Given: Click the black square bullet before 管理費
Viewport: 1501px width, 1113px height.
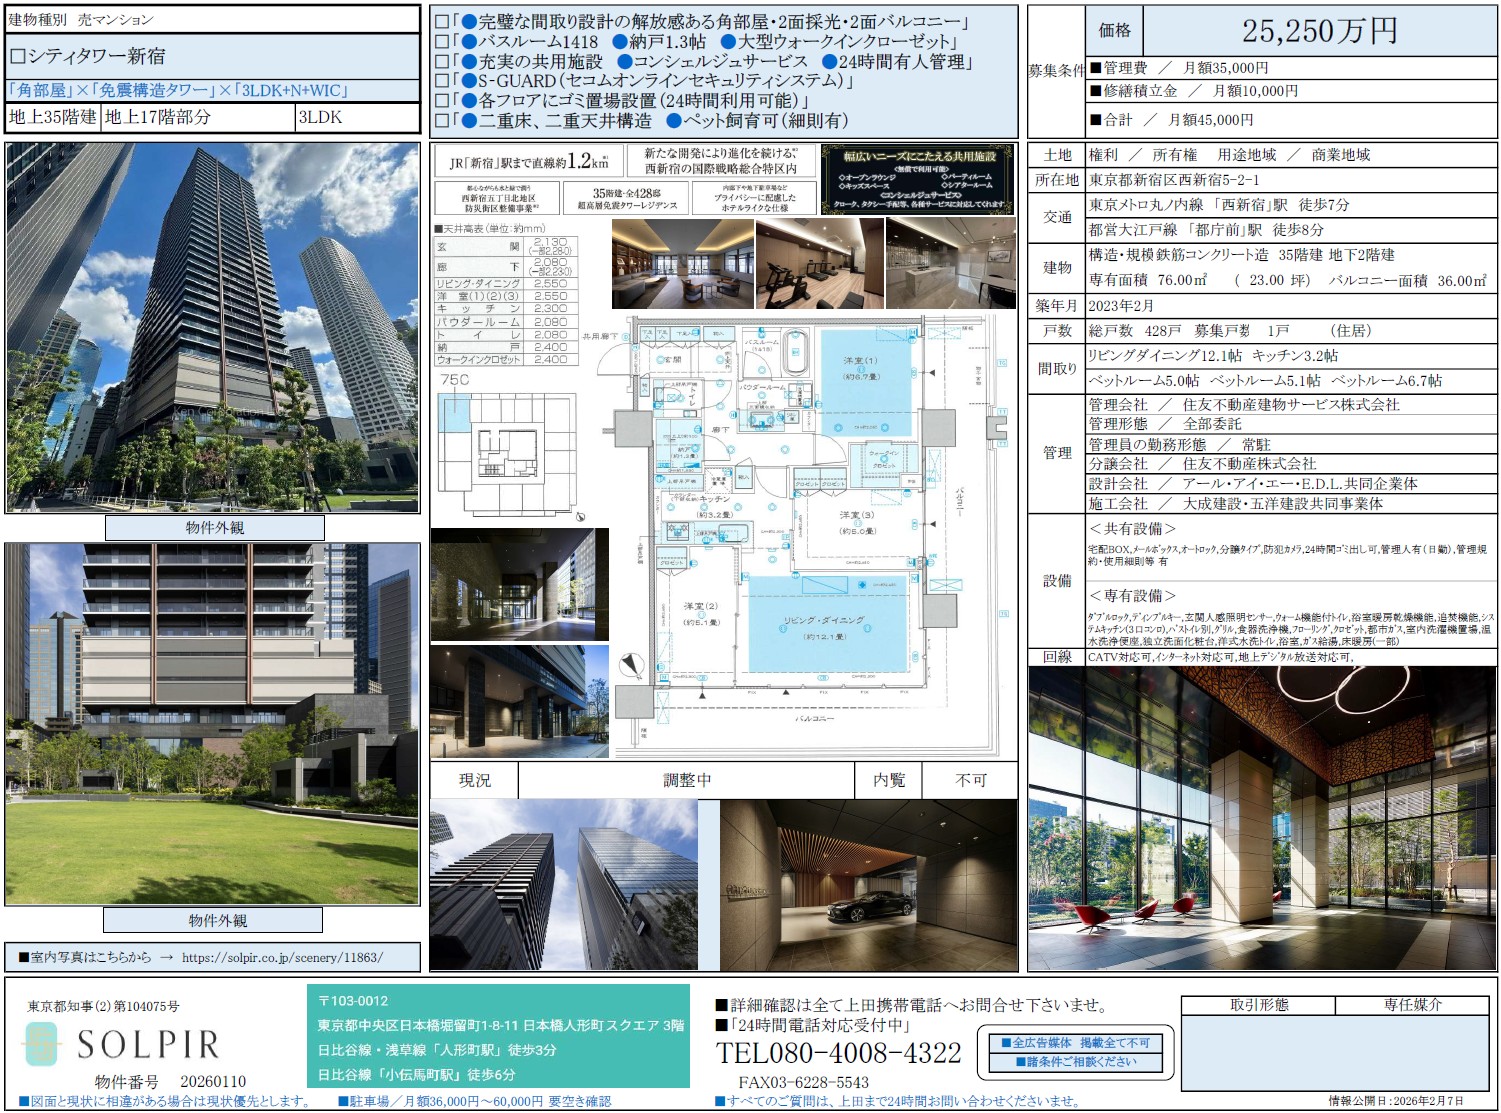Looking at the screenshot, I should click(1095, 68).
